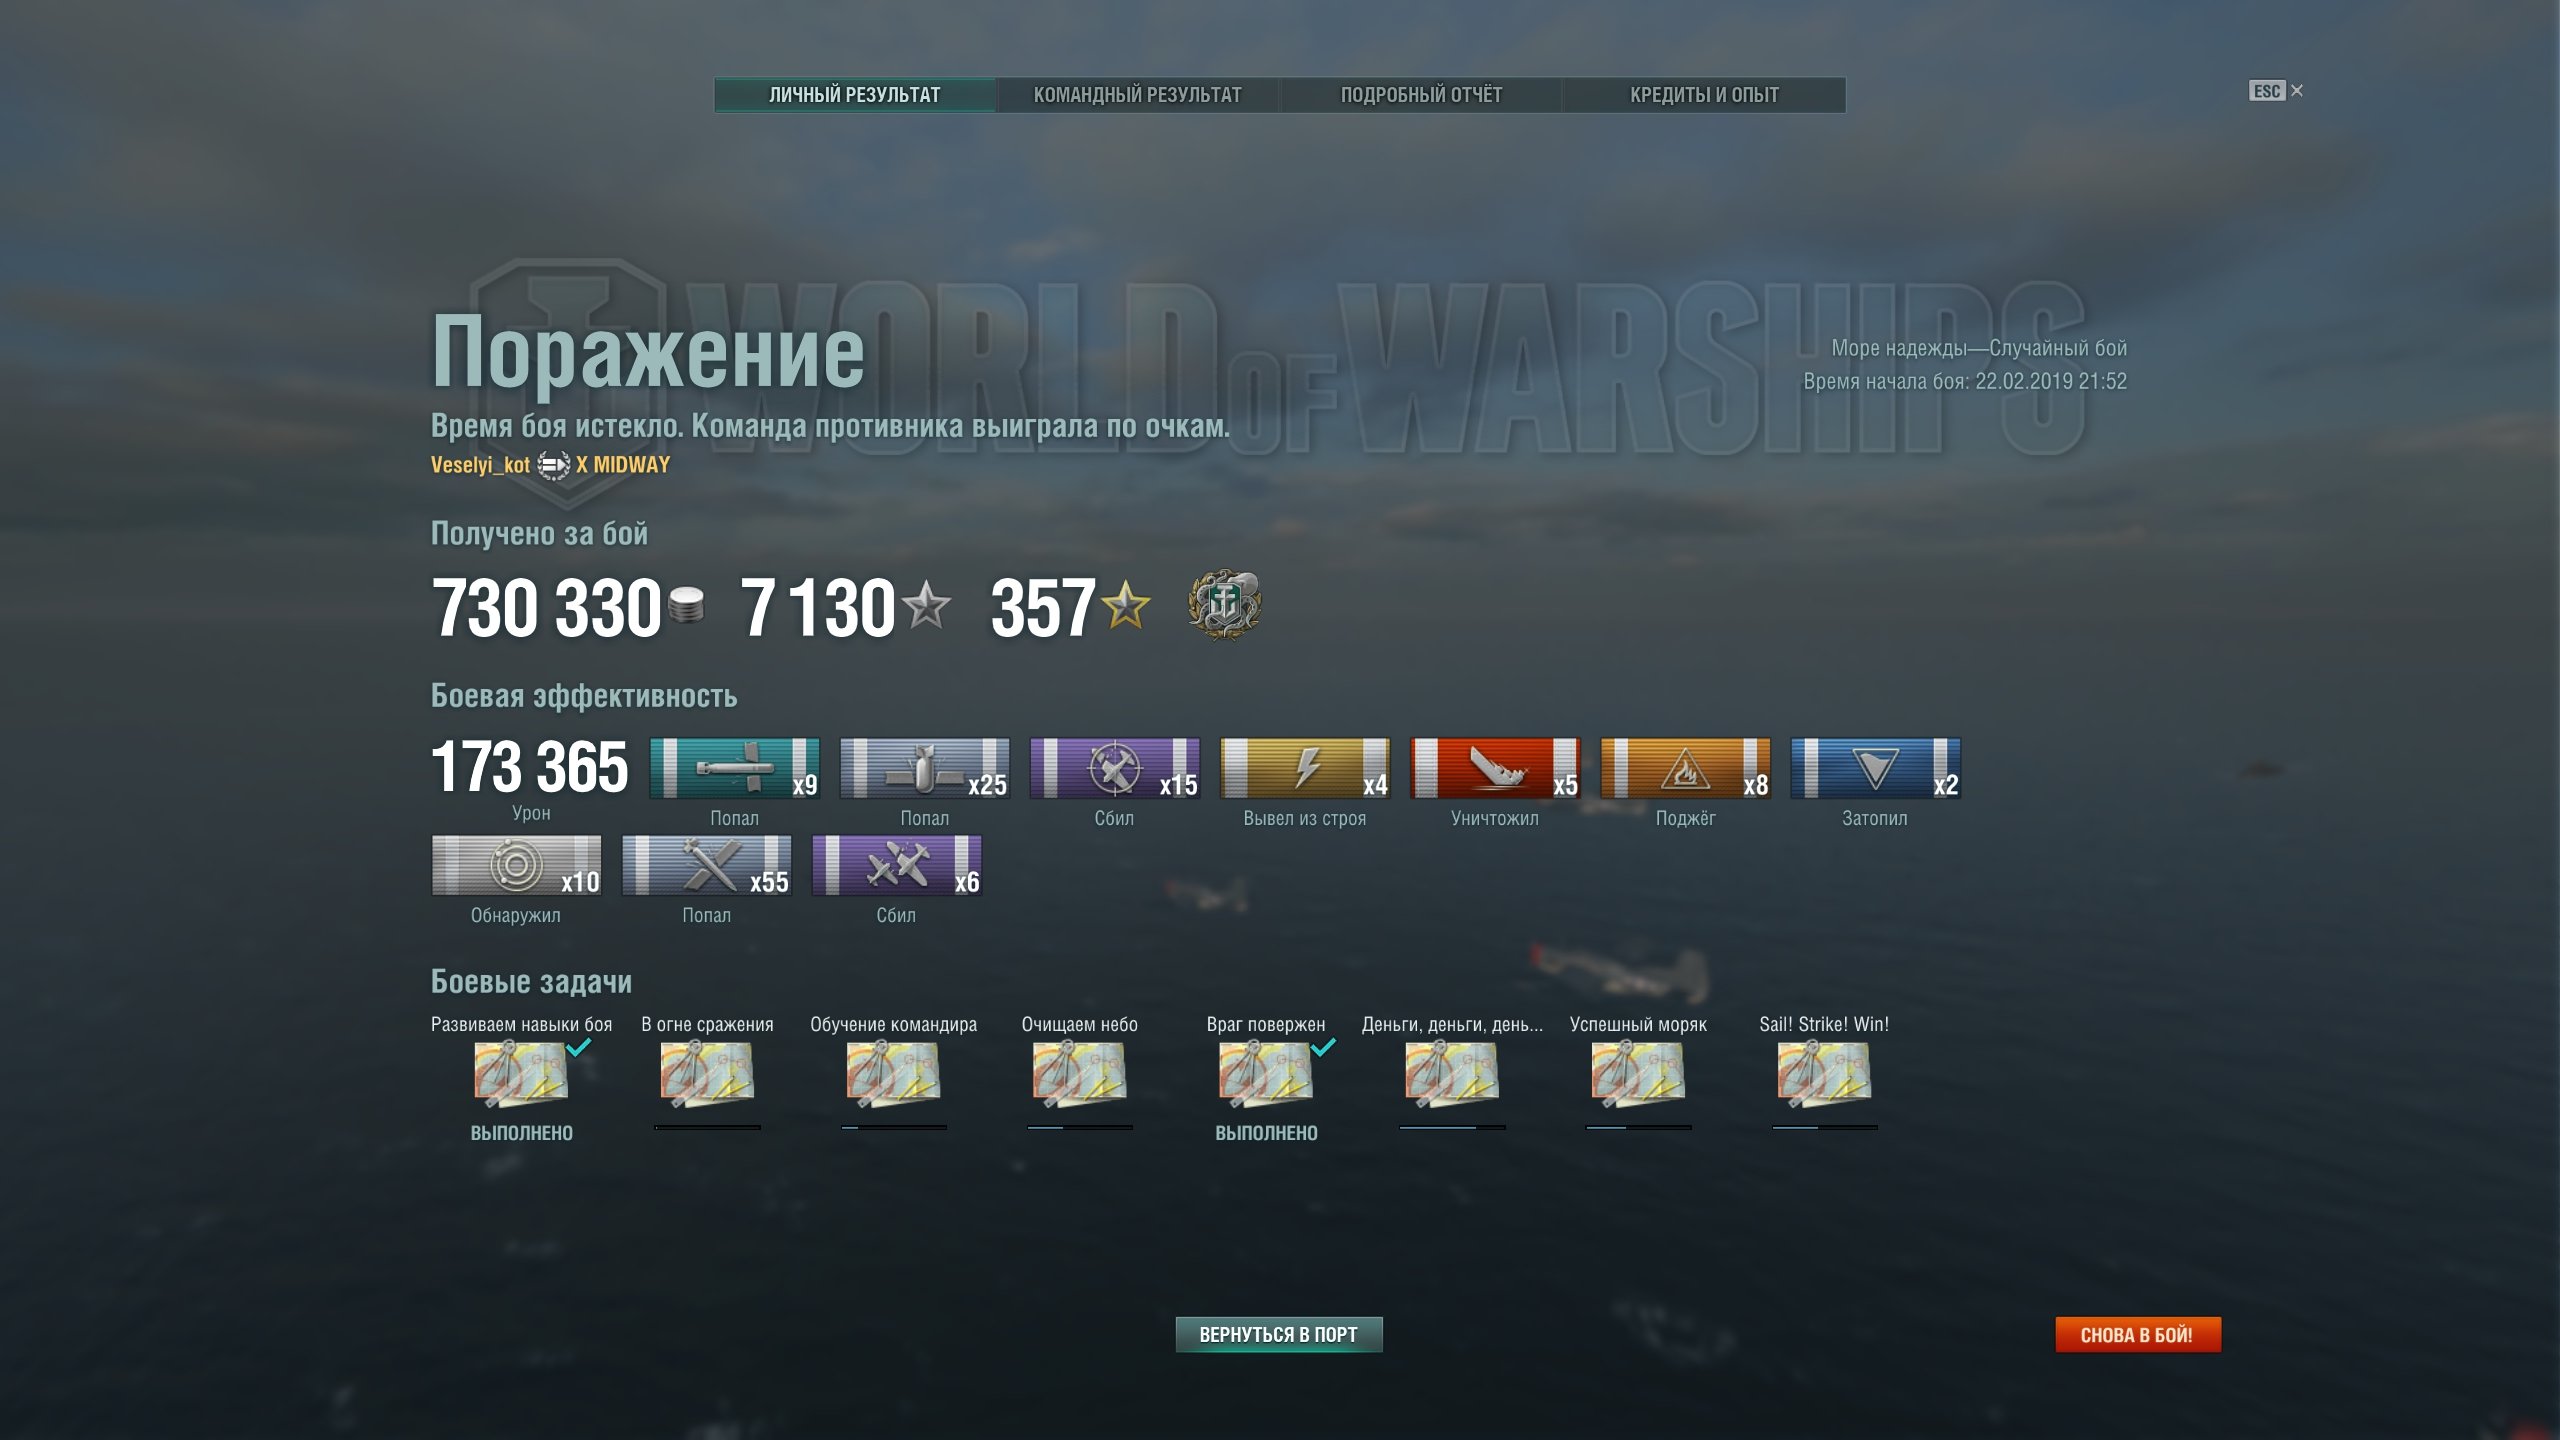Select the bomb hits ribbon x25
Image resolution: width=2560 pixels, height=1440 pixels.
(925, 768)
